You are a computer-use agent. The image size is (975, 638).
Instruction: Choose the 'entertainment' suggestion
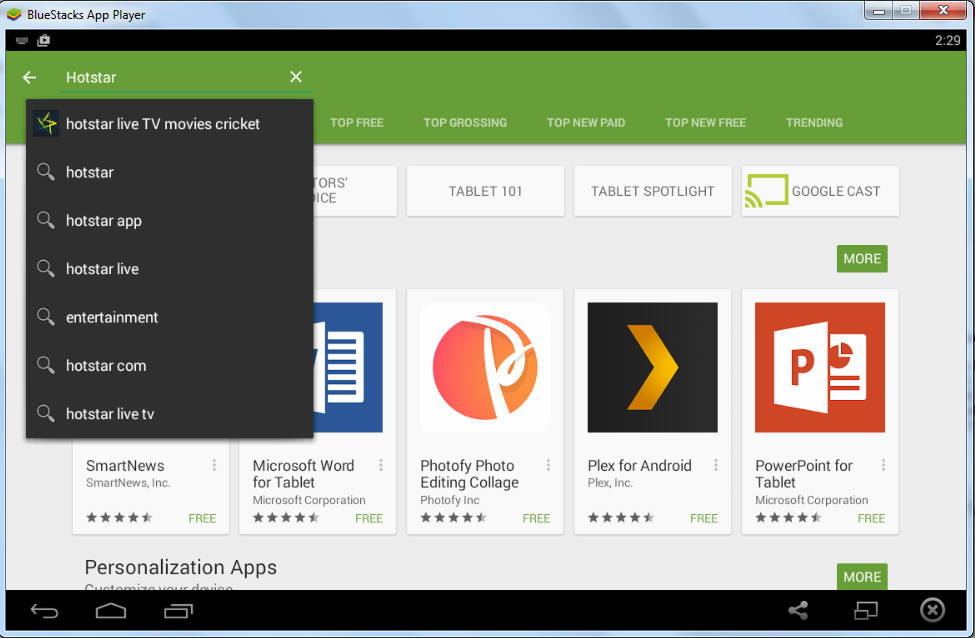coord(169,317)
